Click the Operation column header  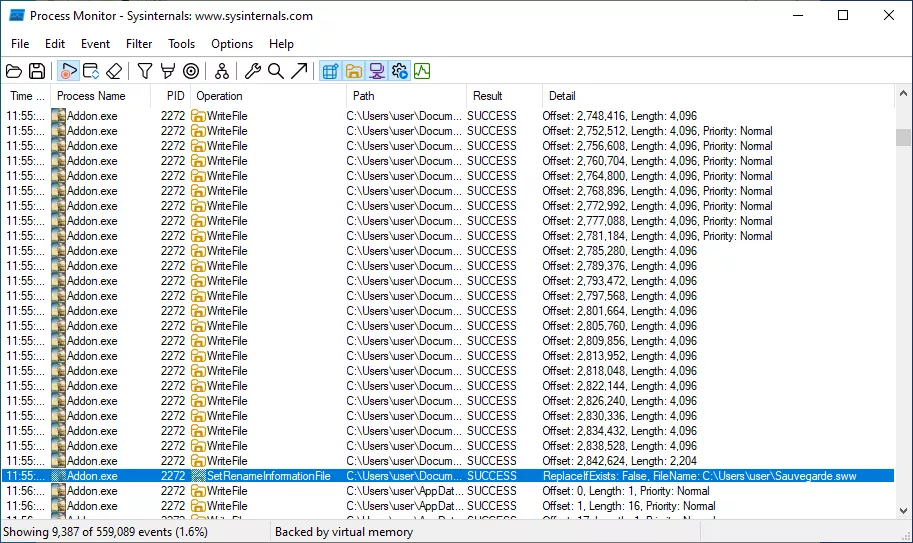(x=220, y=96)
